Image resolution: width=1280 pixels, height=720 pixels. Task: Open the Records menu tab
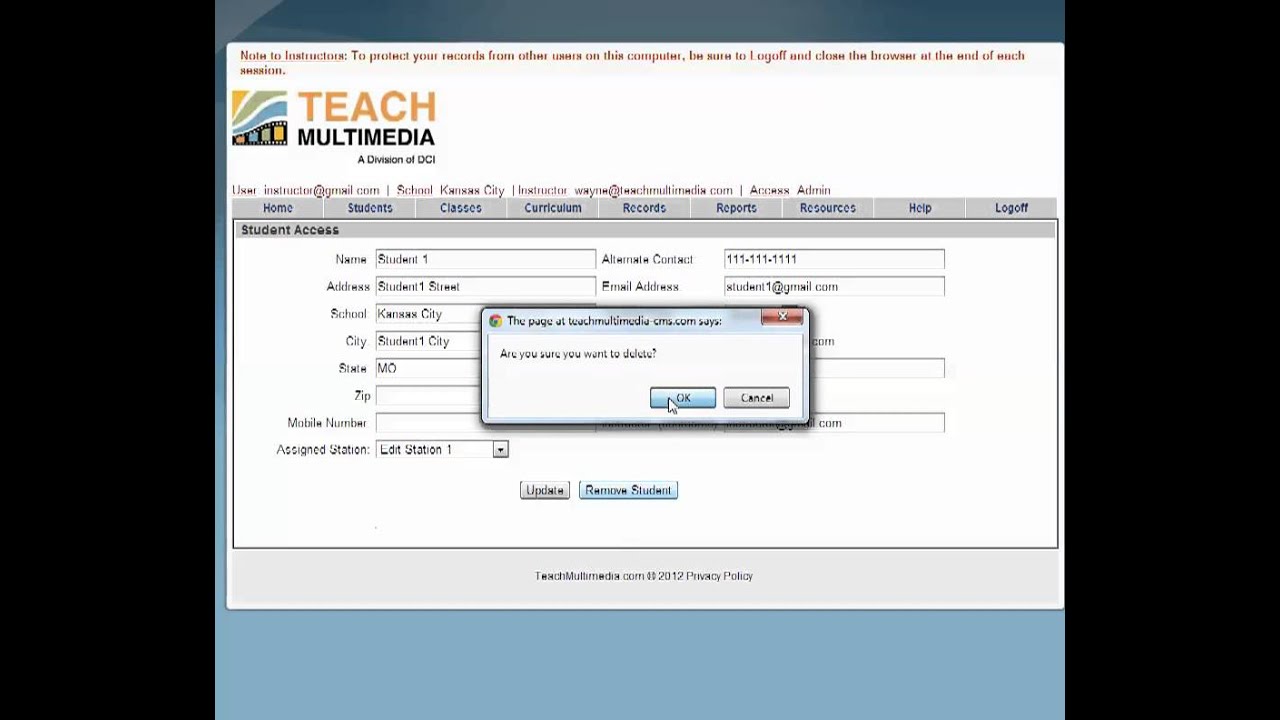coord(644,208)
